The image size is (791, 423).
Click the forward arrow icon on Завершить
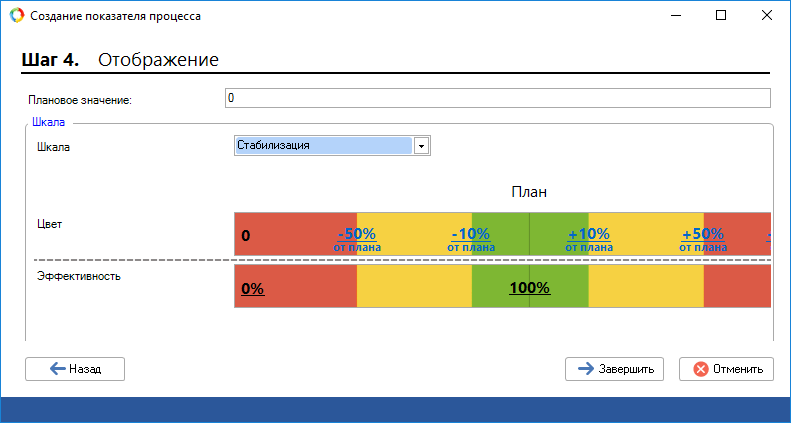pos(585,369)
